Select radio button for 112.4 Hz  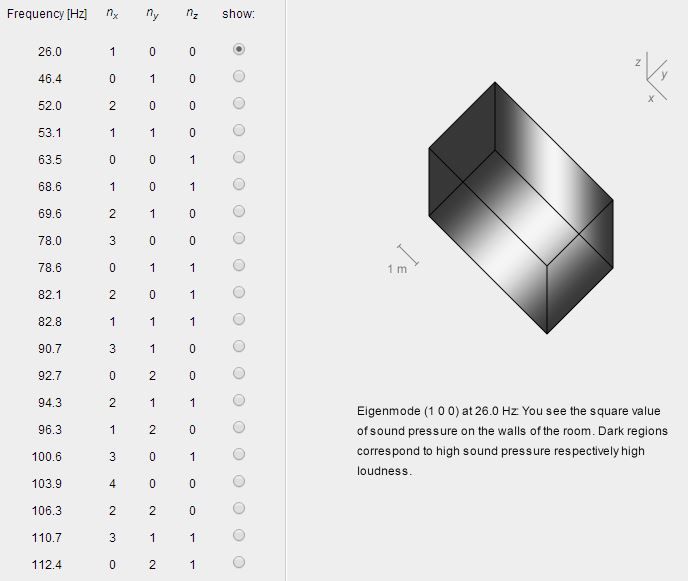[x=239, y=562]
